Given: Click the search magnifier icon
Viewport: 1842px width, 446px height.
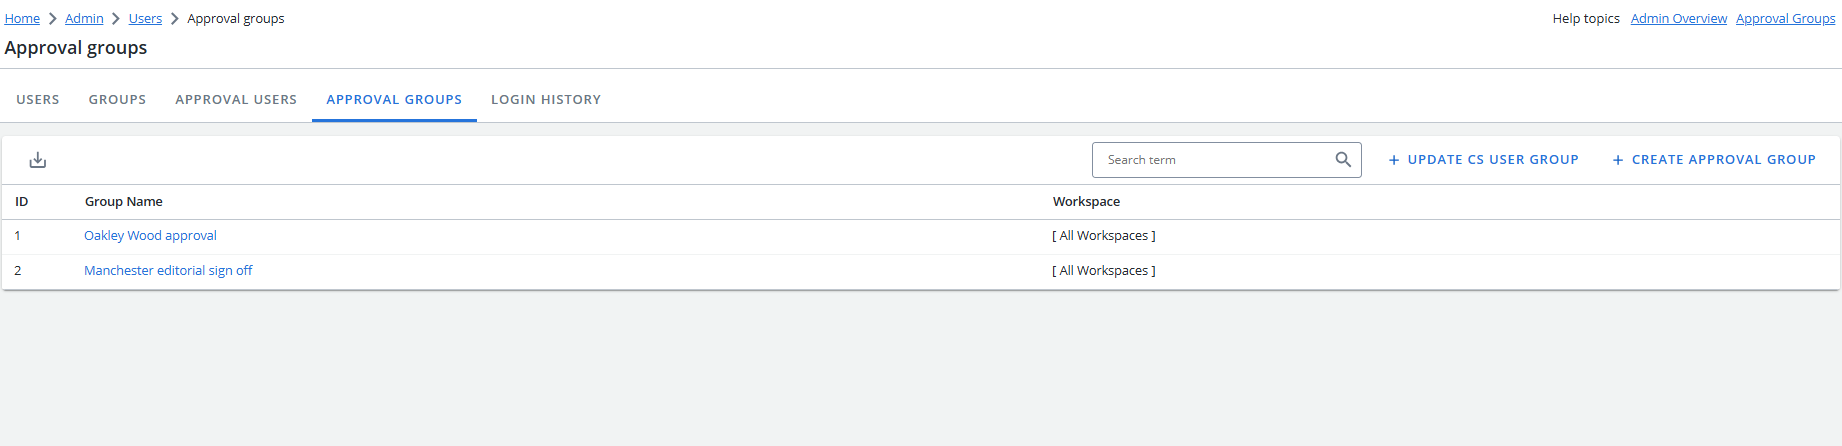Looking at the screenshot, I should click(x=1343, y=160).
